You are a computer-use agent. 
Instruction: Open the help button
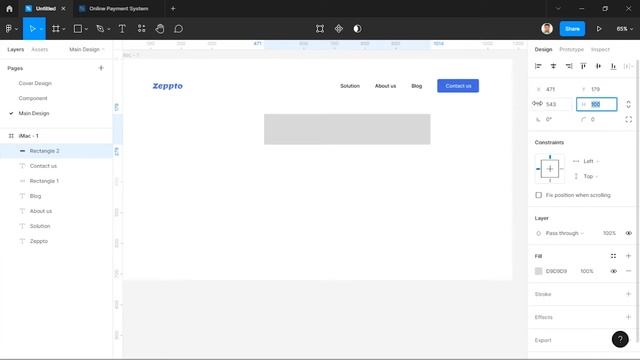coord(620,339)
